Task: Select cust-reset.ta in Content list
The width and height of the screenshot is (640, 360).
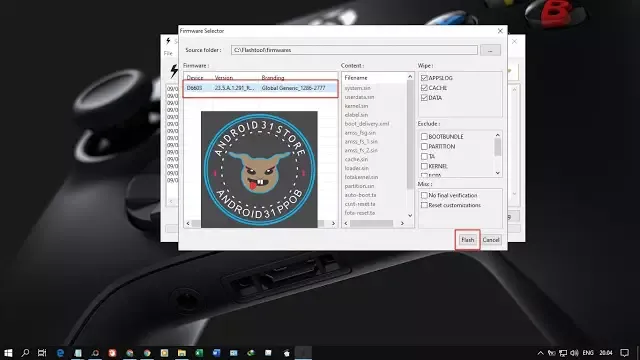Action: (x=360, y=204)
